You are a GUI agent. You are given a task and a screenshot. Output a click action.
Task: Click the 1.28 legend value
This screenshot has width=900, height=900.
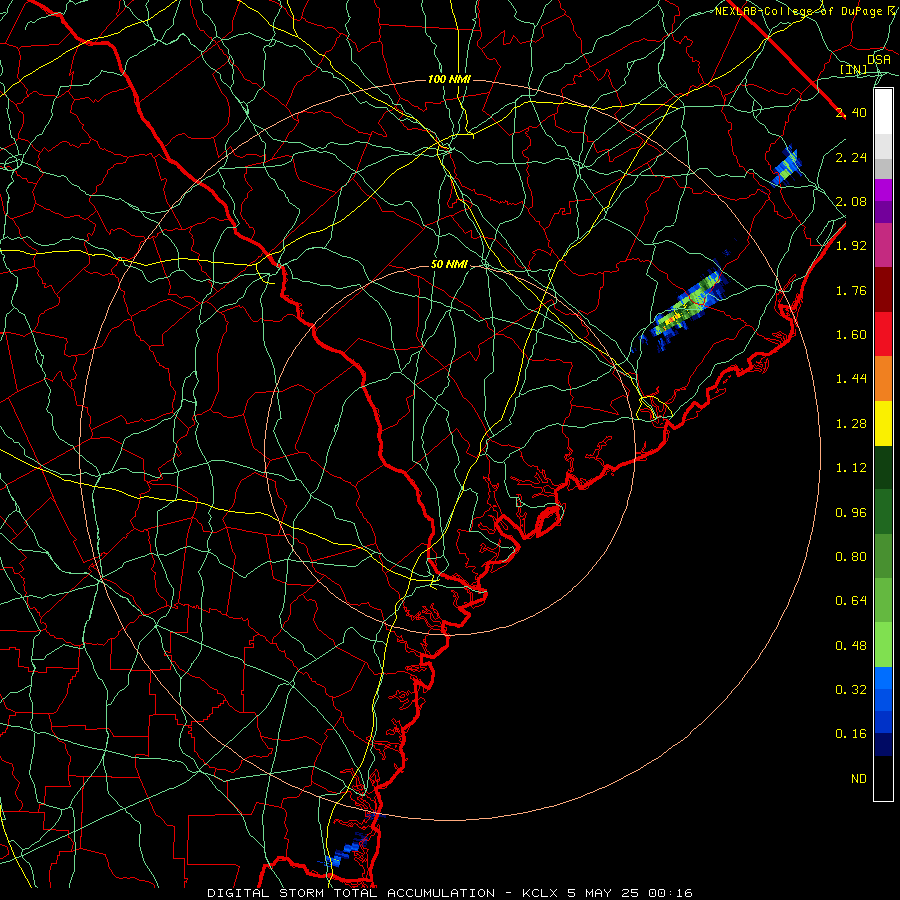pos(851,424)
